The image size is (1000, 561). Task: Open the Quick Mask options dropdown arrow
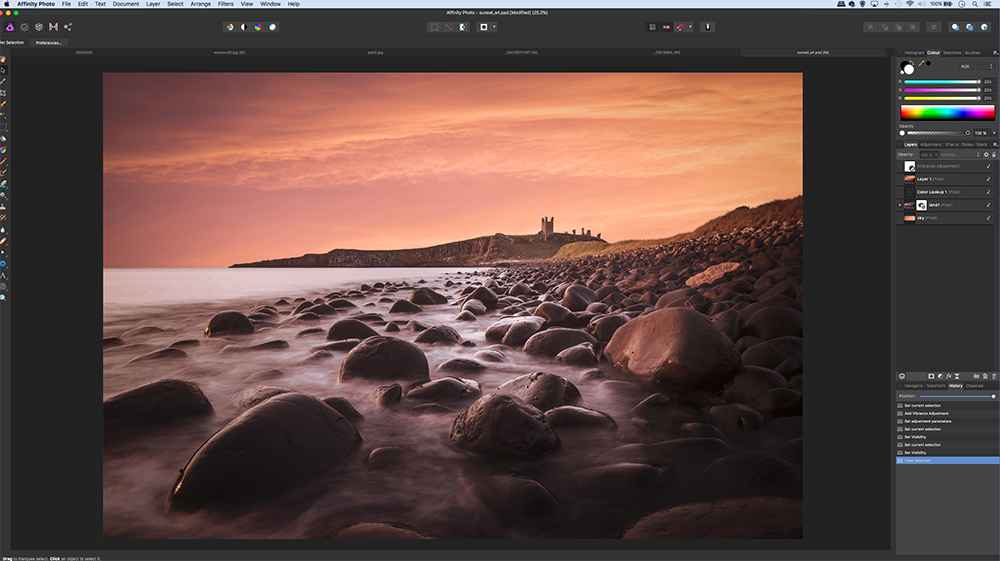click(494, 27)
